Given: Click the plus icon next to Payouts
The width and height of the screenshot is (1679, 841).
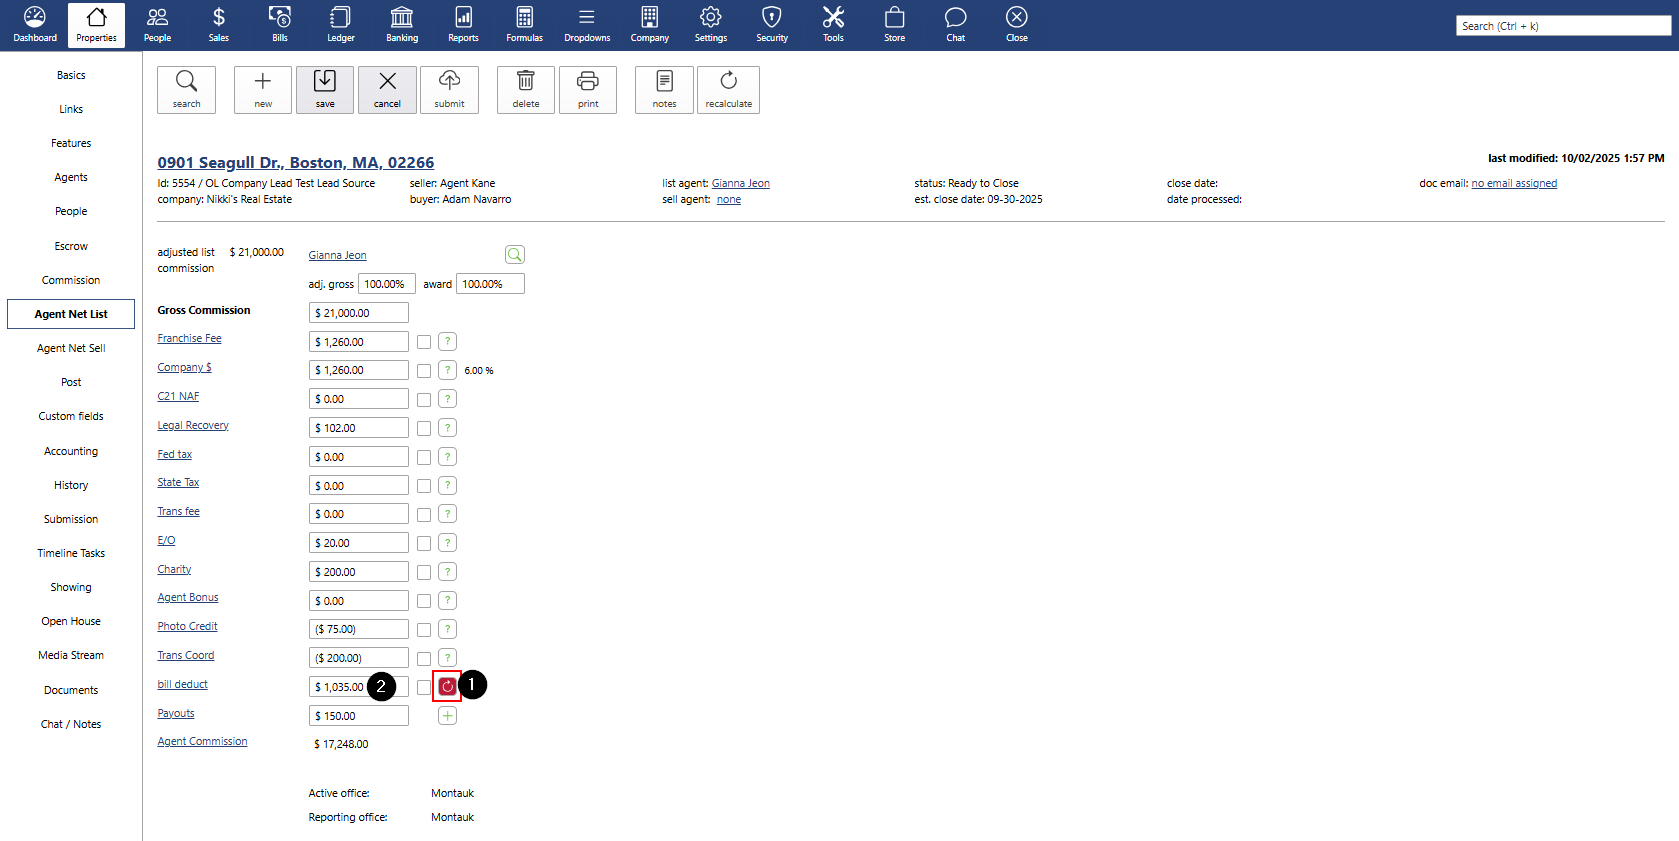Looking at the screenshot, I should (447, 716).
